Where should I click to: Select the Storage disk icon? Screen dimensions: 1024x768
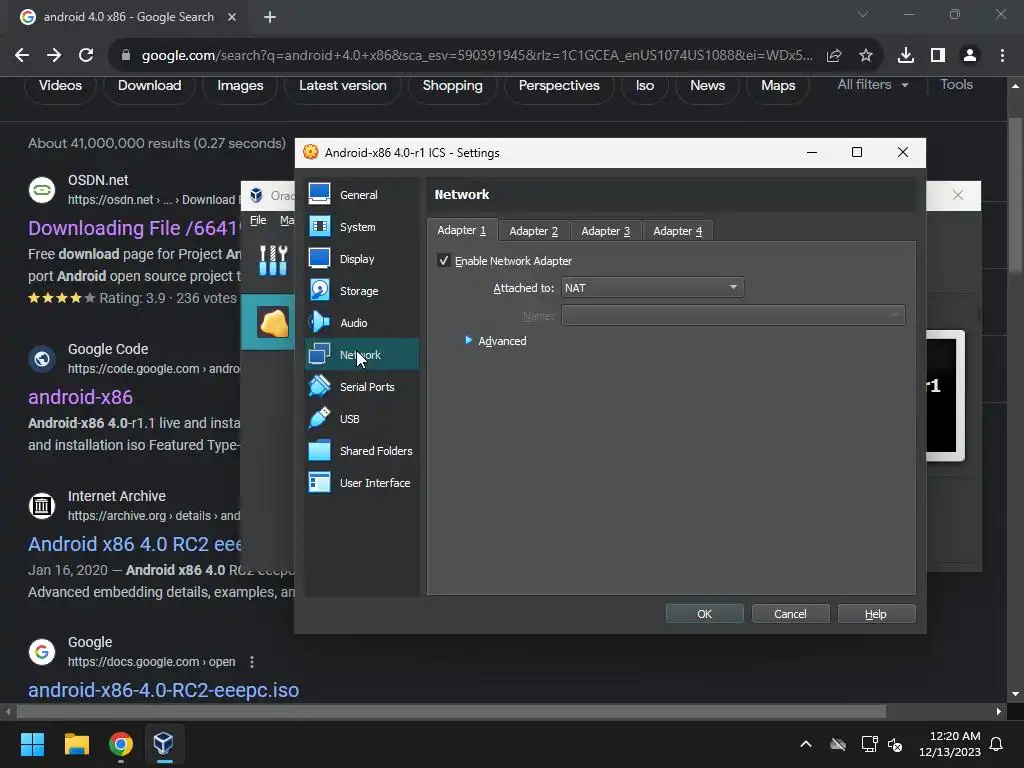[x=319, y=290]
